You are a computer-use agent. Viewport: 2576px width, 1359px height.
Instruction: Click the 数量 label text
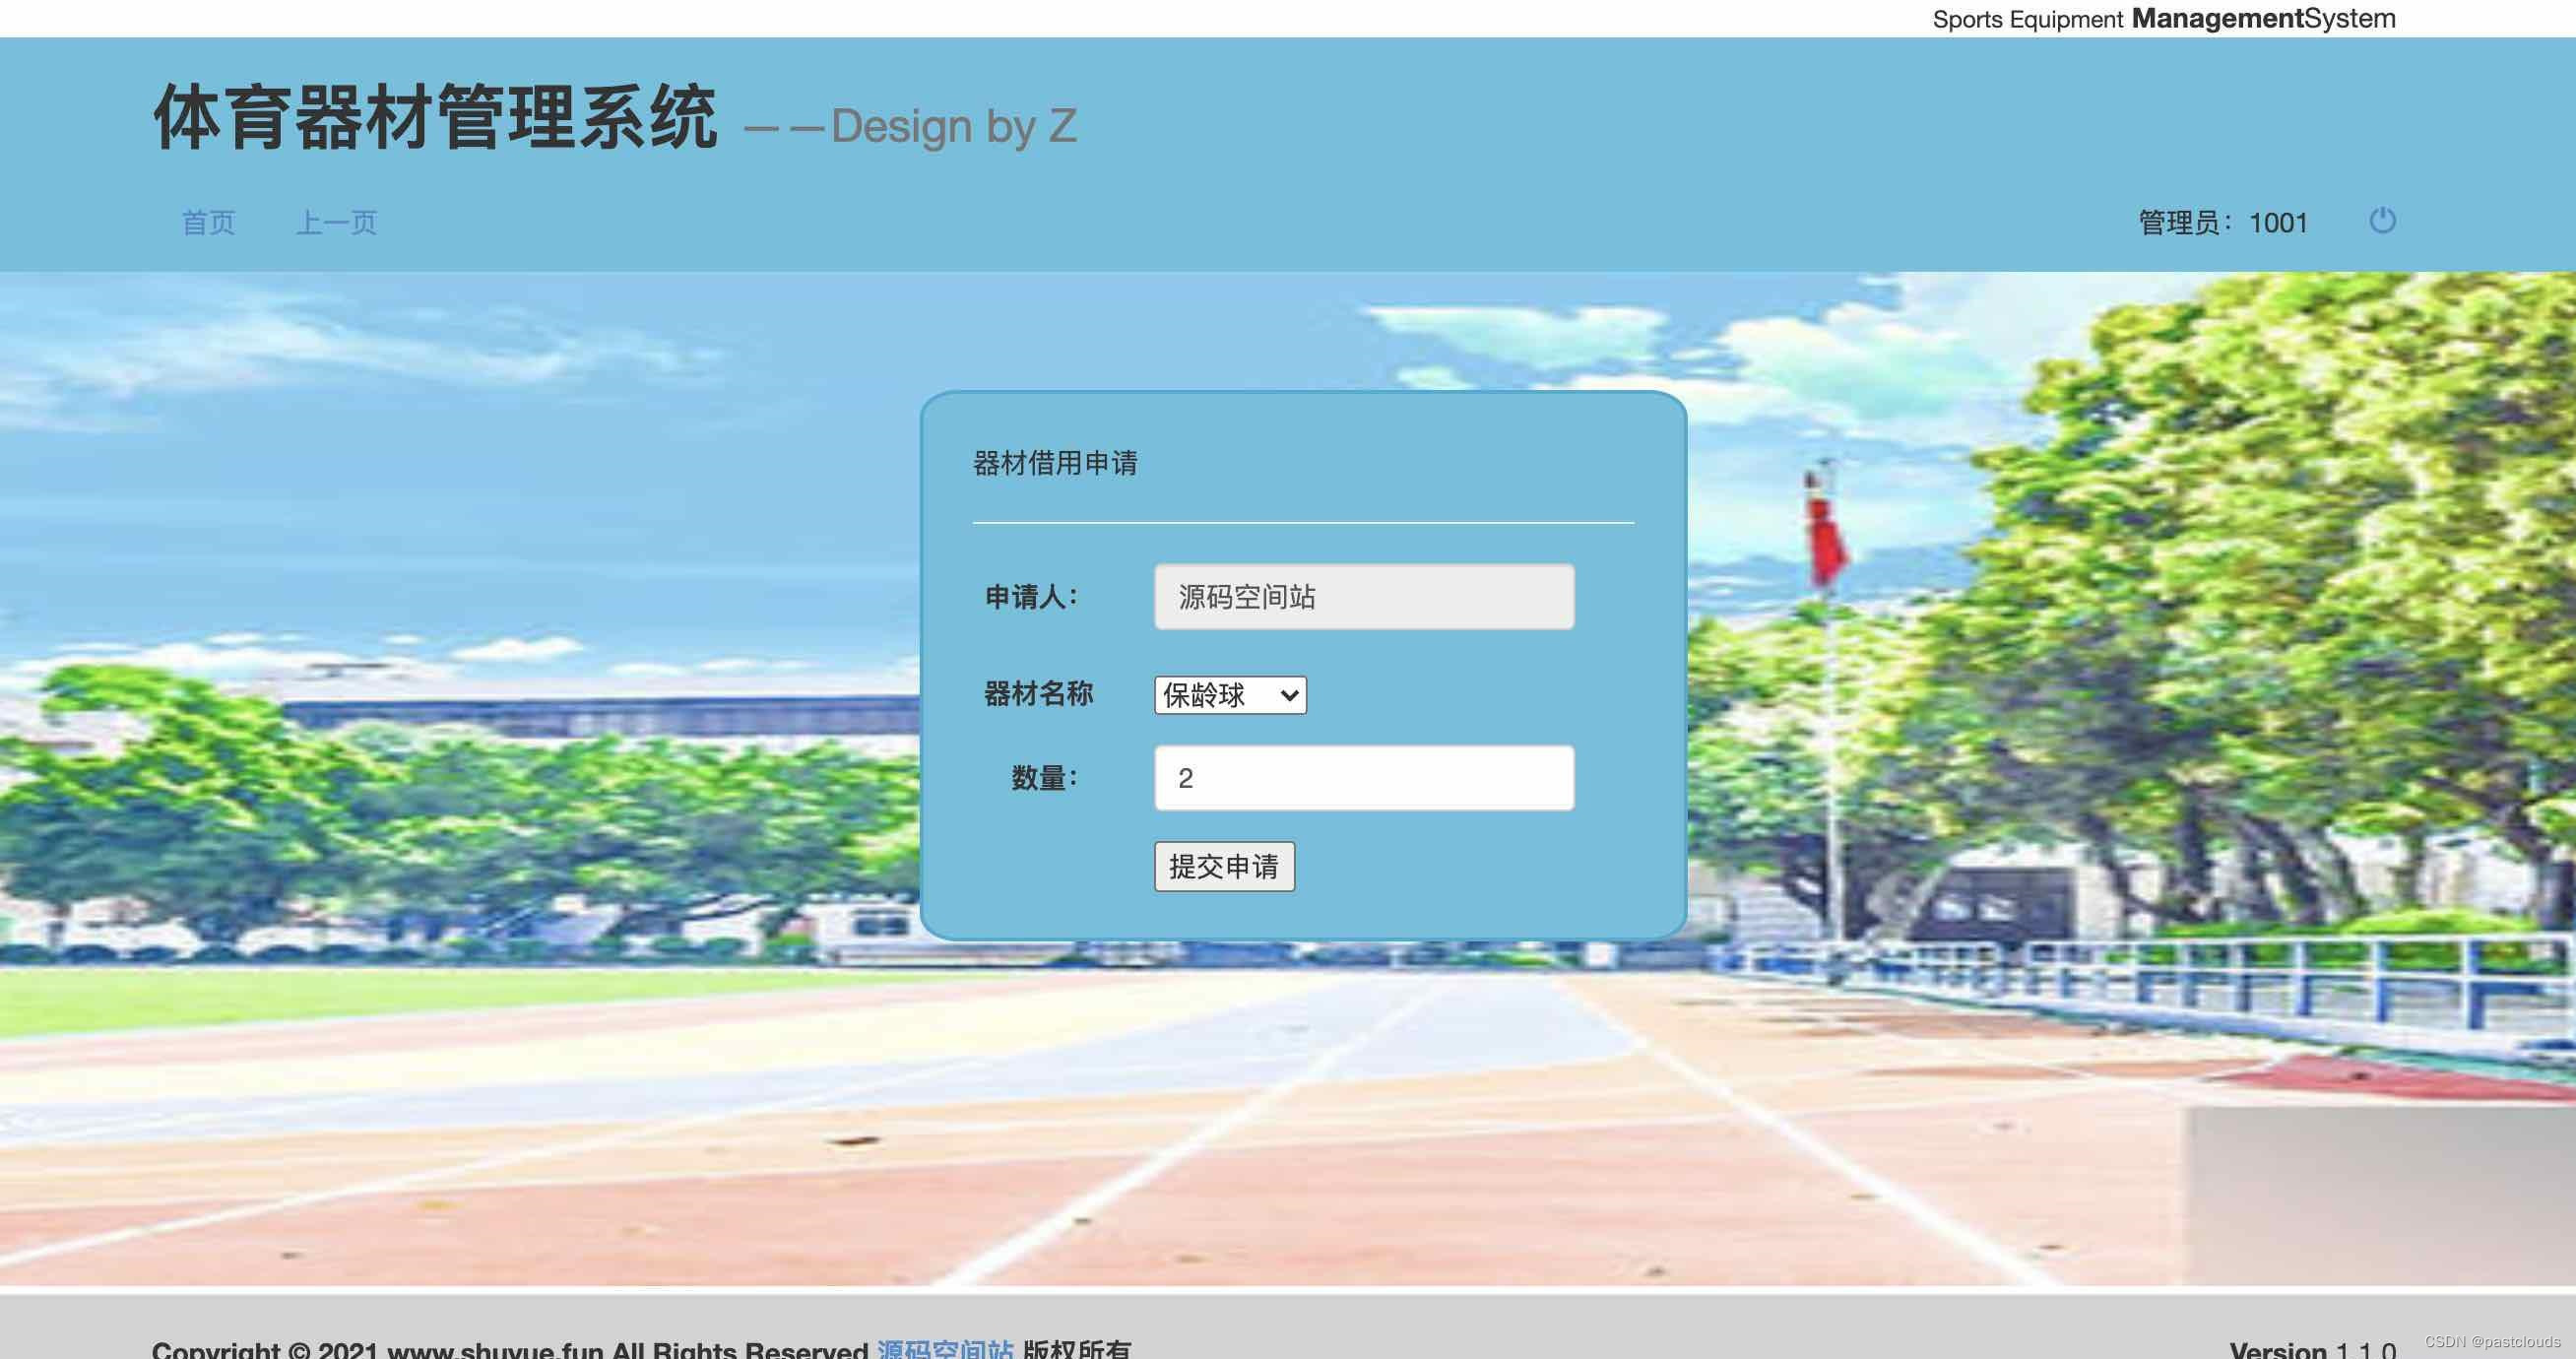[1044, 777]
